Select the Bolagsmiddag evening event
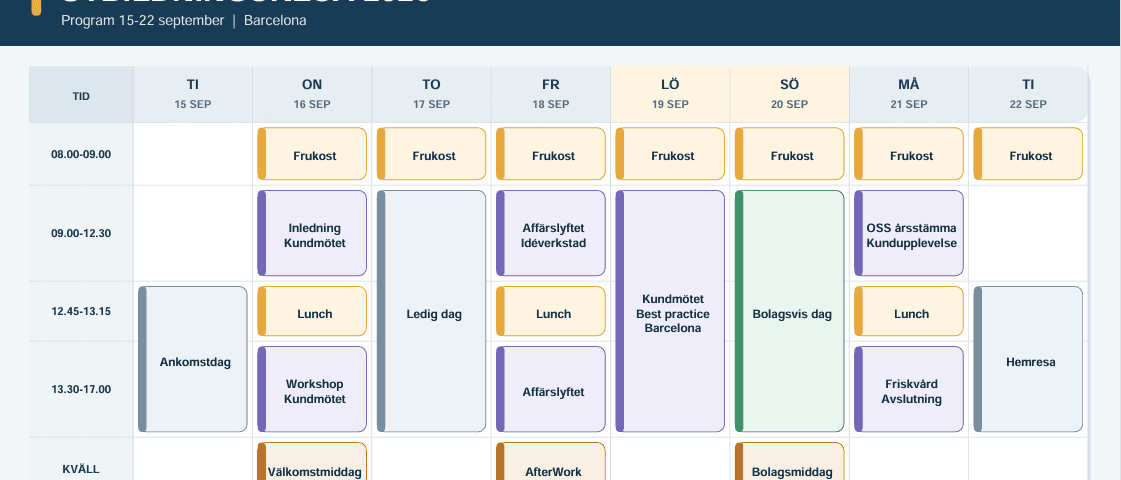 click(789, 461)
